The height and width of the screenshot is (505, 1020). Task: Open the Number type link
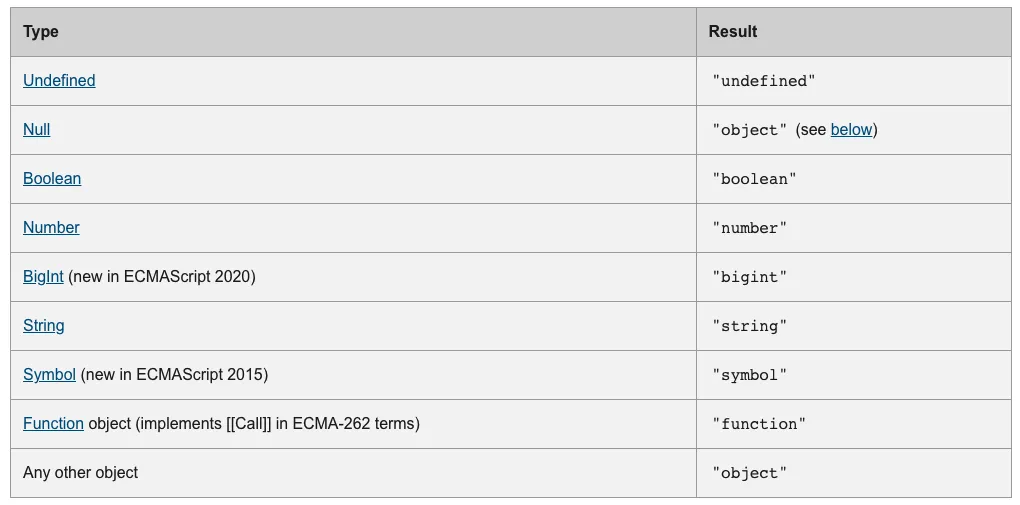(51, 227)
